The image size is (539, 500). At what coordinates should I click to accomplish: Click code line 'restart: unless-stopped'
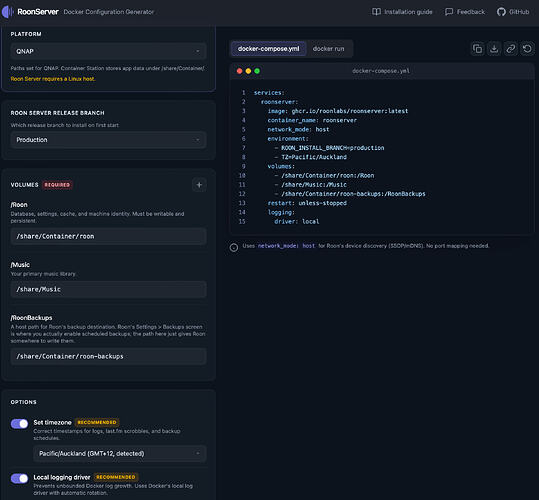point(307,203)
